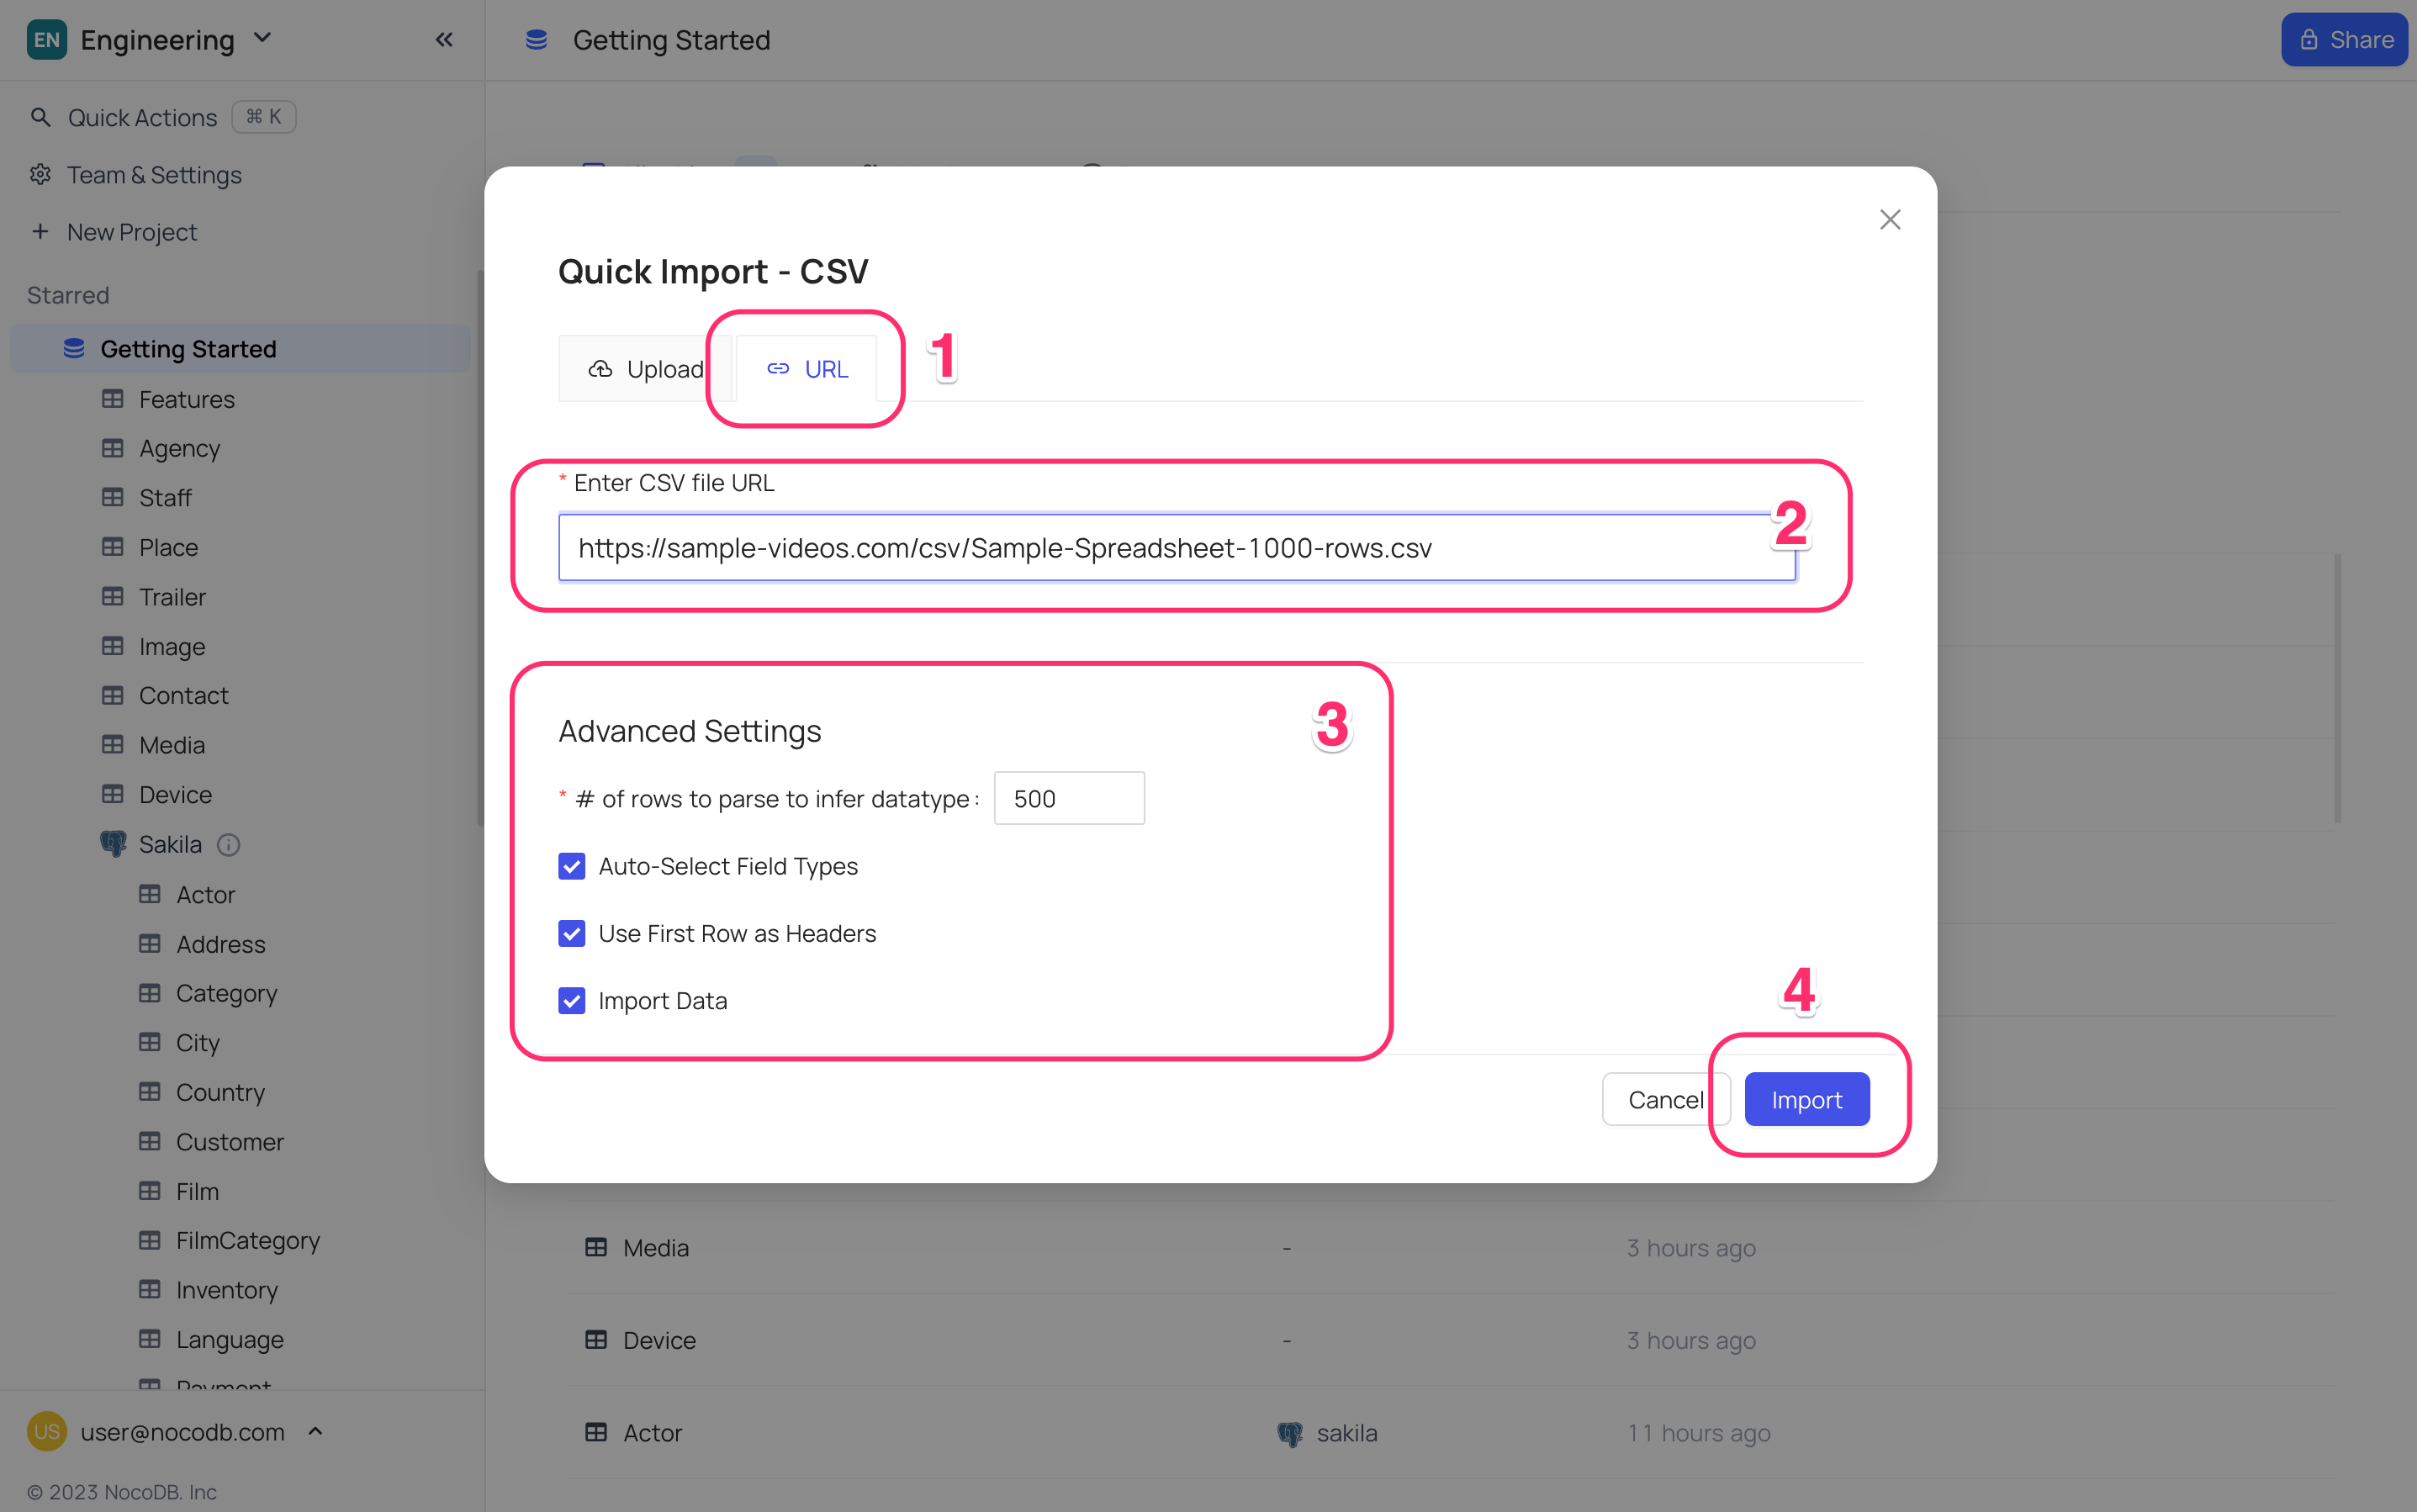This screenshot has width=2417, height=1512.
Task: Click the plus icon for New Project
Action: tap(40, 231)
